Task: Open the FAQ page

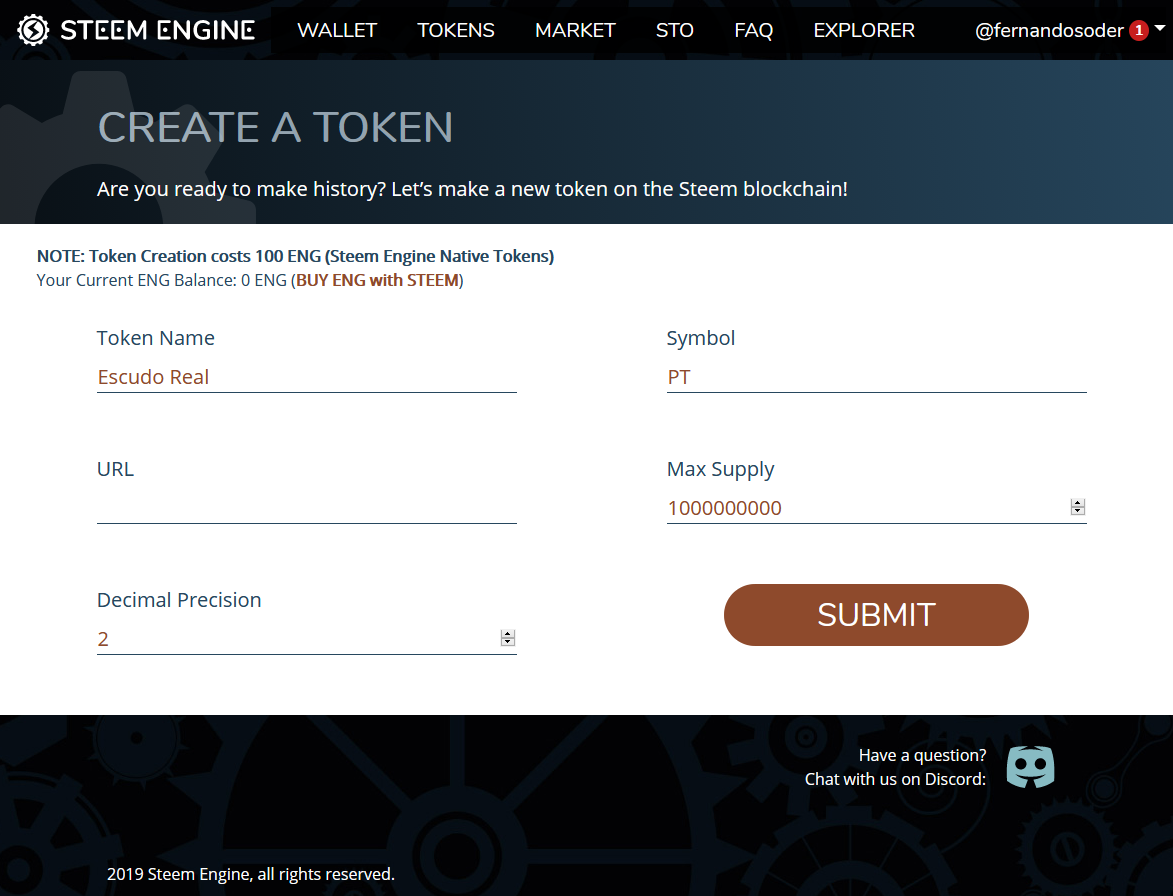Action: click(x=753, y=31)
